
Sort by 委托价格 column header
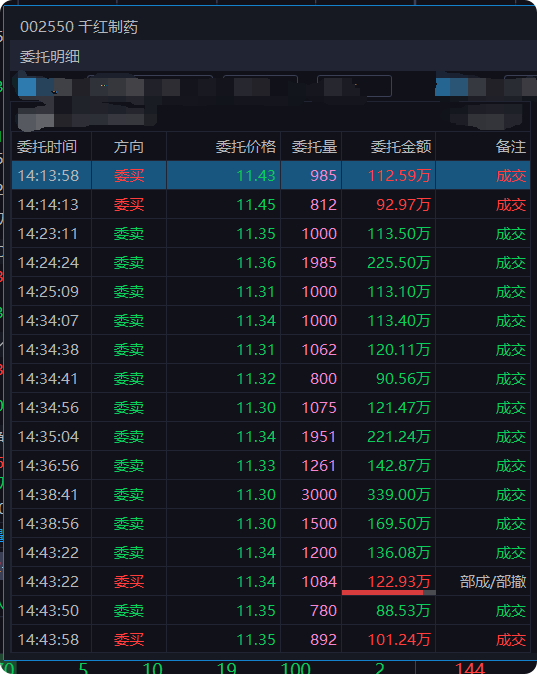245,147
